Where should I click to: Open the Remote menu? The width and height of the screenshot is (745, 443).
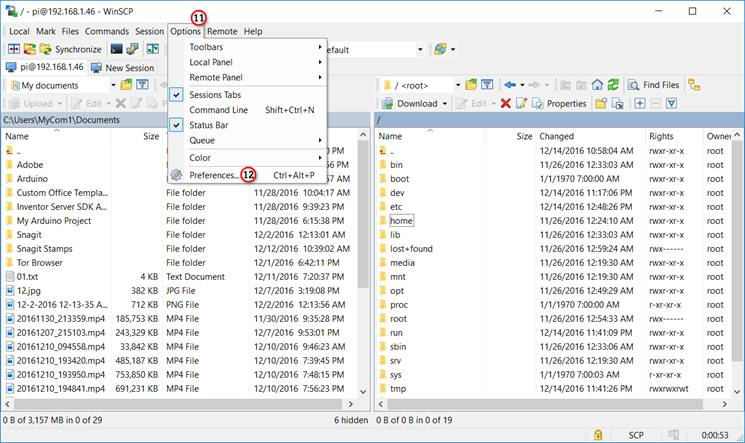coord(222,31)
